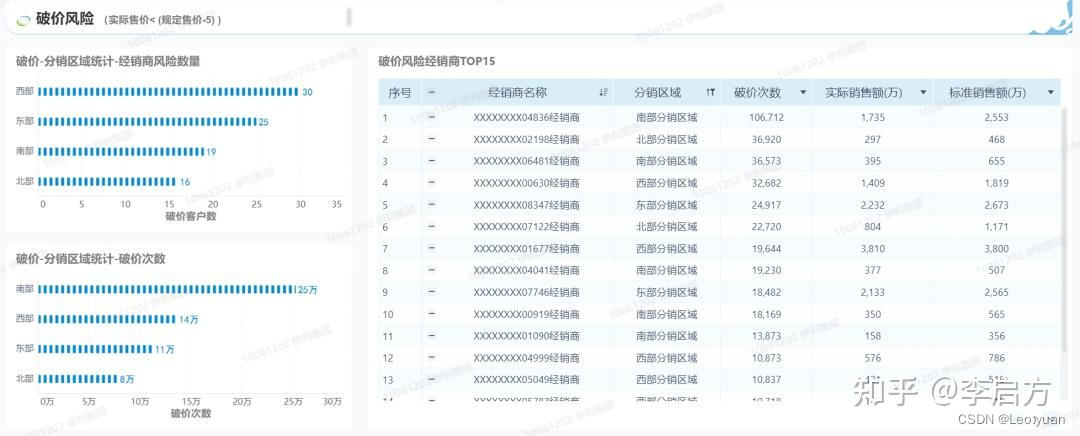Collapse row of XXXXXXXX04041经销商

coord(432,270)
